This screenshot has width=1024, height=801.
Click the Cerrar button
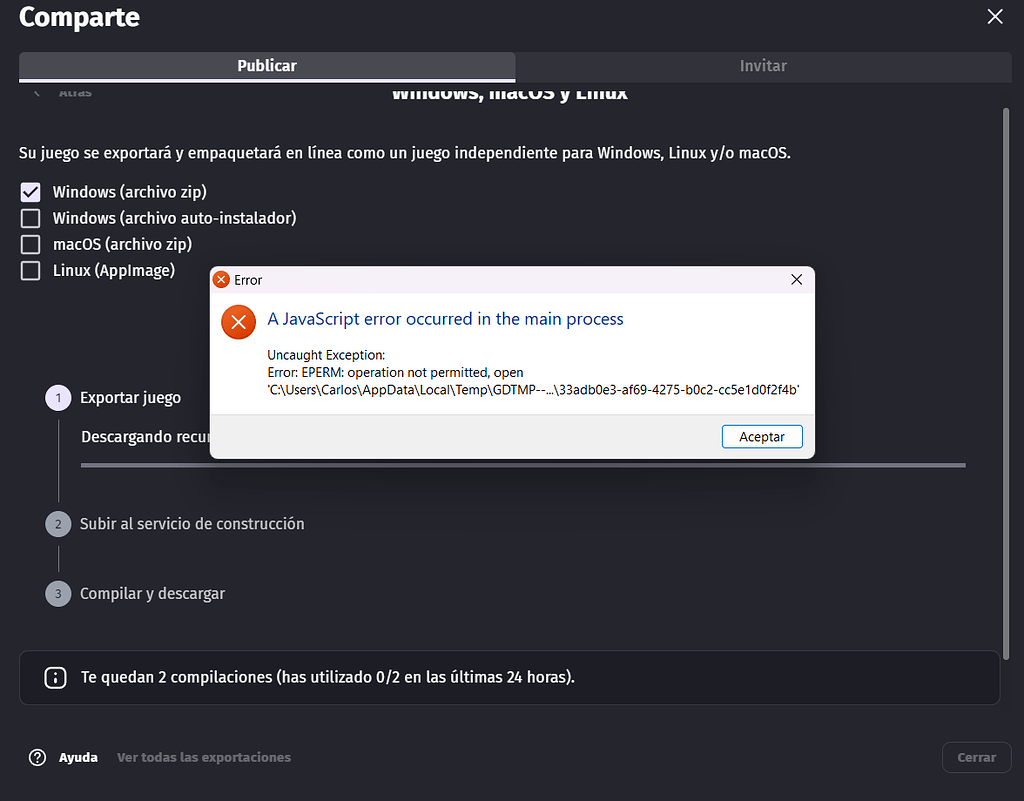click(x=976, y=757)
